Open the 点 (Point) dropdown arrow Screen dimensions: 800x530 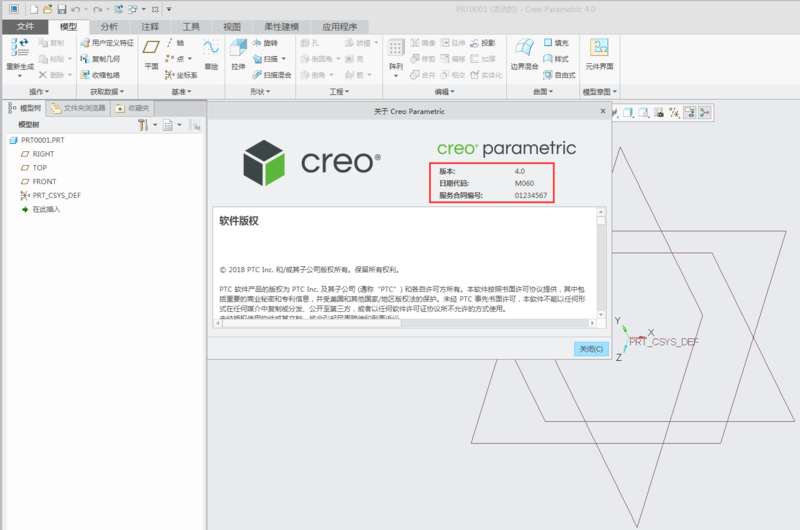pos(190,59)
